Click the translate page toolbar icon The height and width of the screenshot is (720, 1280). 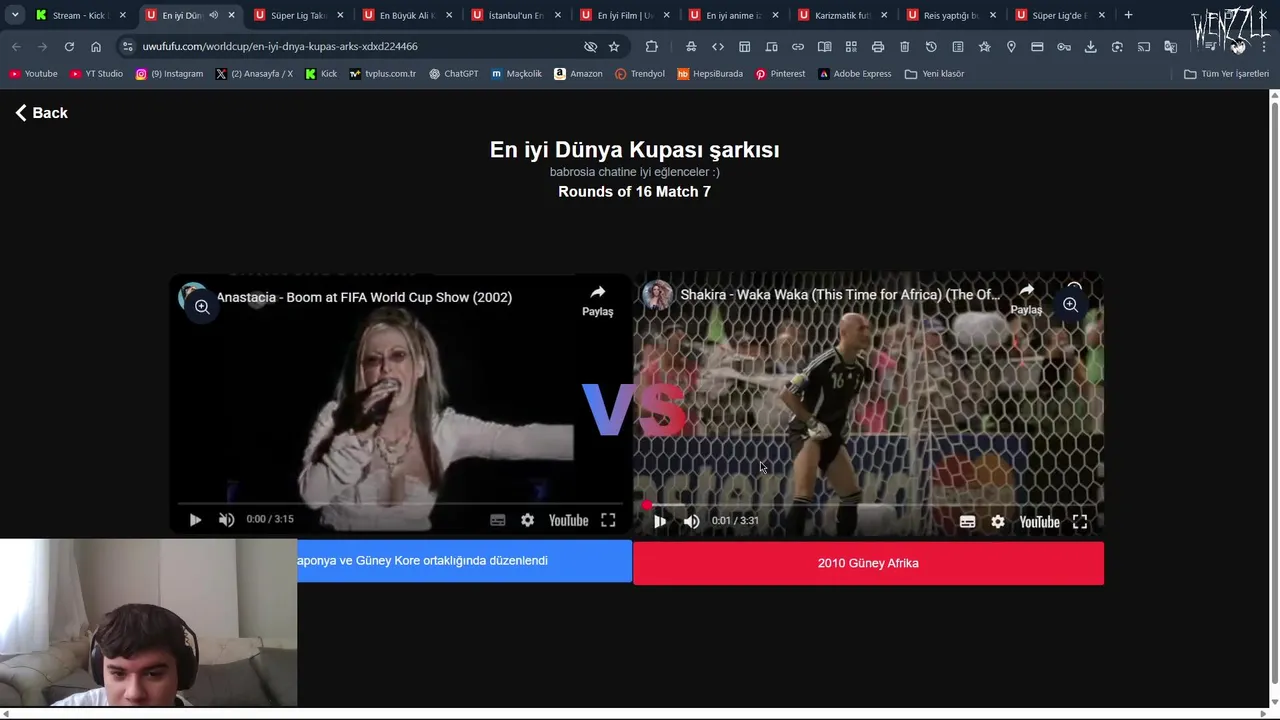tap(1171, 46)
